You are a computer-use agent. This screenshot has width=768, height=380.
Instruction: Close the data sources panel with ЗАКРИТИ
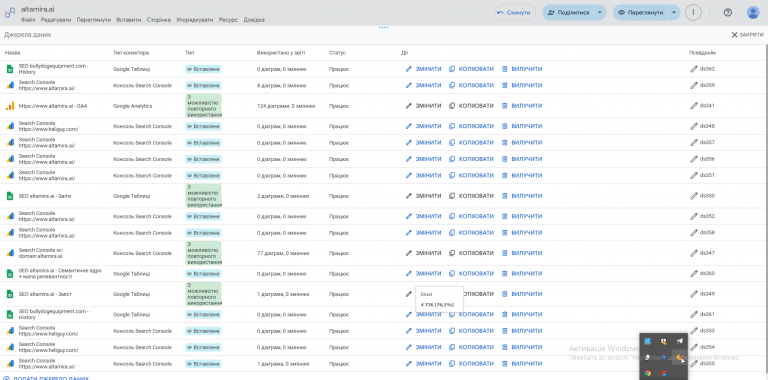click(x=747, y=35)
